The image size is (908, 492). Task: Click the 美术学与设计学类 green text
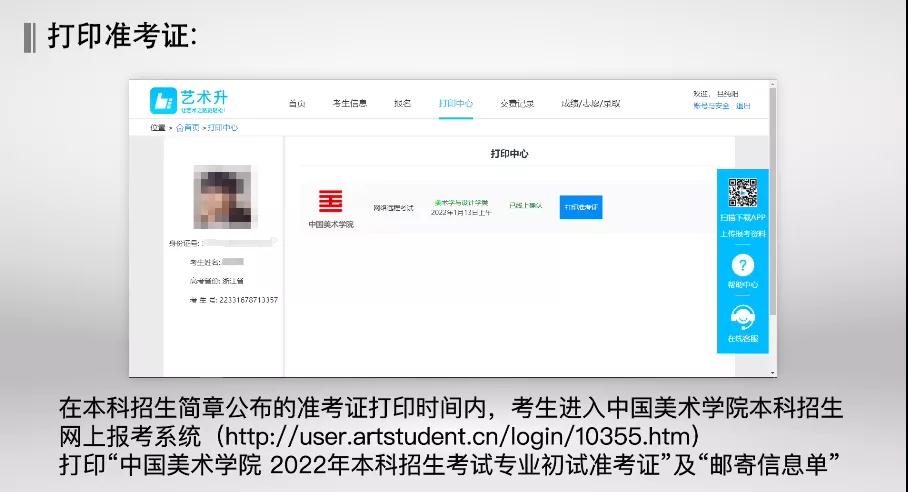coord(461,203)
